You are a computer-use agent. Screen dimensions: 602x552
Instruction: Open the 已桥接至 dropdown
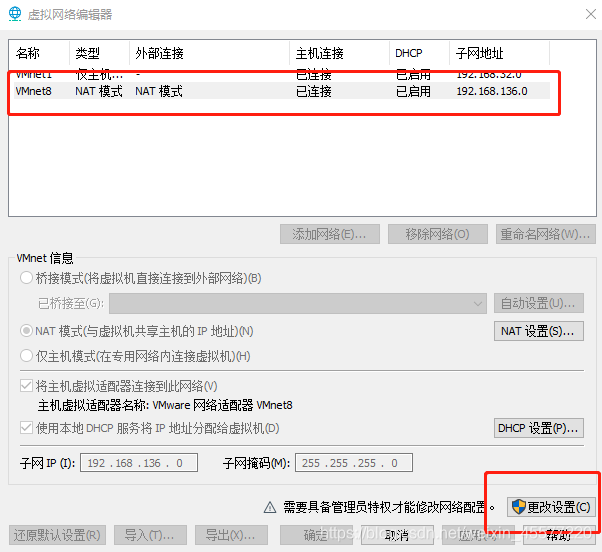298,304
